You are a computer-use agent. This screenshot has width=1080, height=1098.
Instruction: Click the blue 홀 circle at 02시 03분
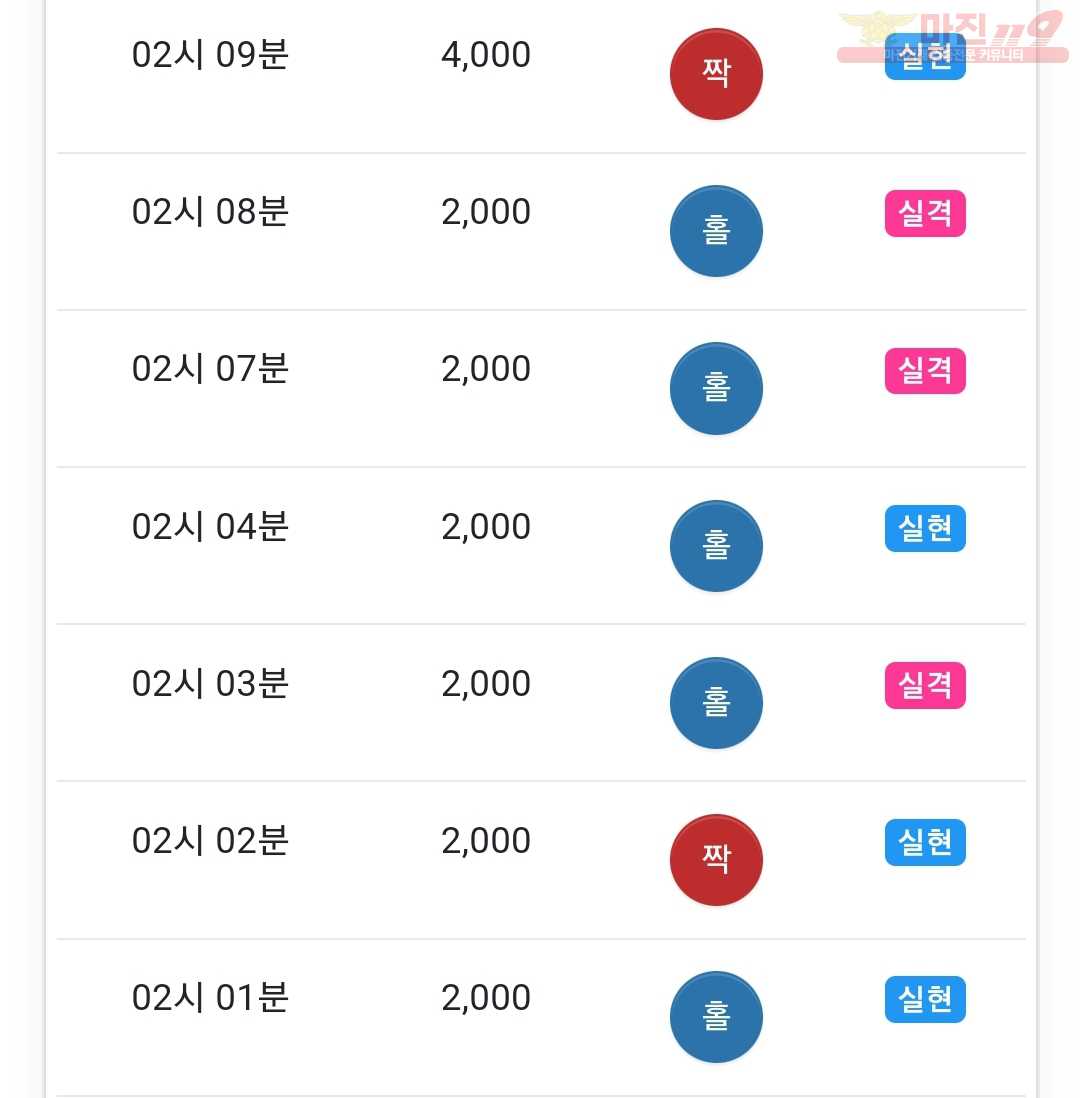pos(716,702)
